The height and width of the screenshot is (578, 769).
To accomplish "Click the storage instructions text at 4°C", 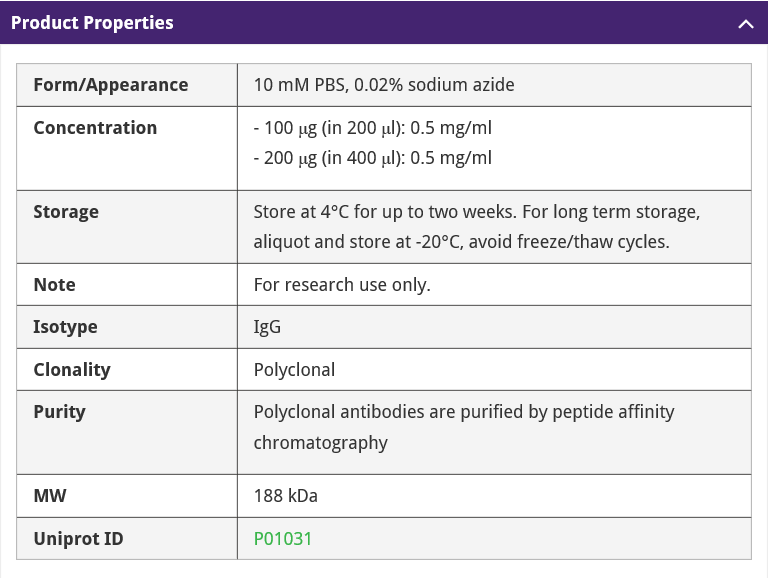I will point(476,212).
